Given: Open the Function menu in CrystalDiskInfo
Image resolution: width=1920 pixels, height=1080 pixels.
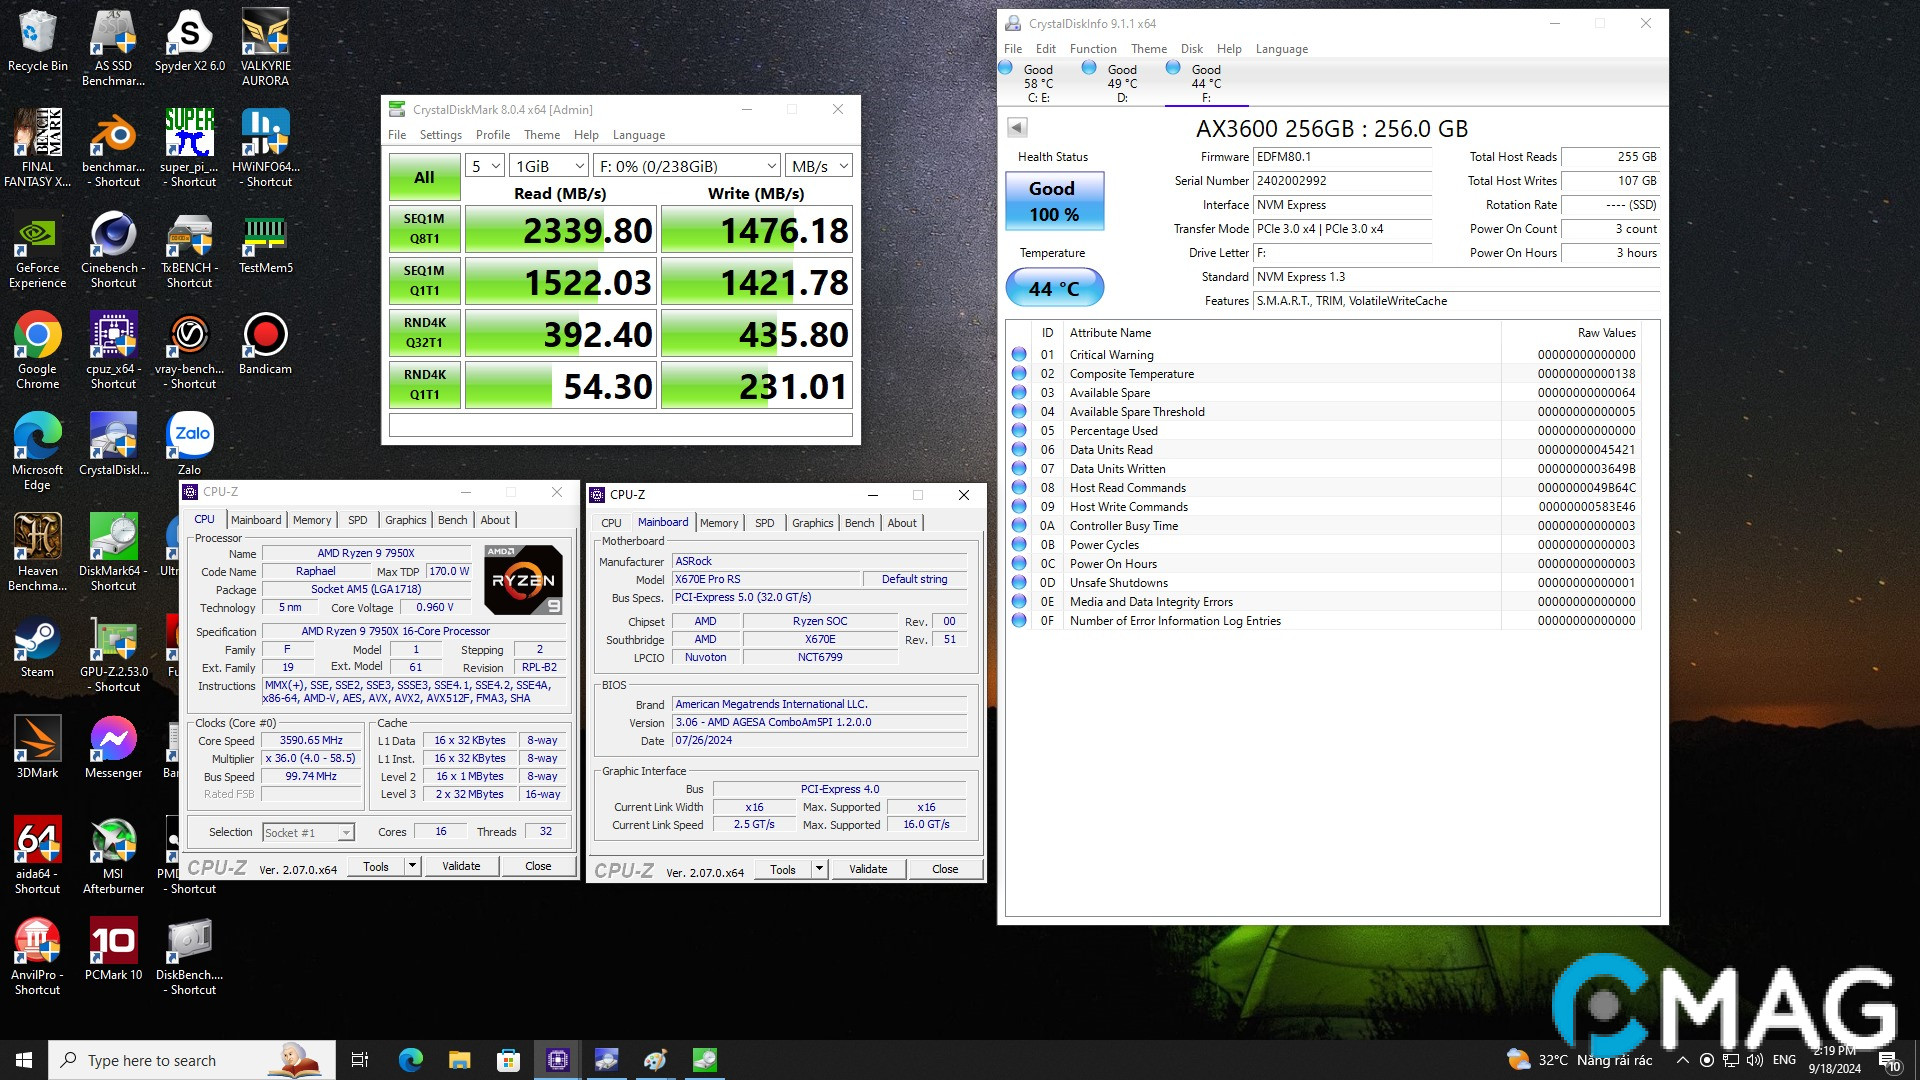Looking at the screenshot, I should 1092,49.
